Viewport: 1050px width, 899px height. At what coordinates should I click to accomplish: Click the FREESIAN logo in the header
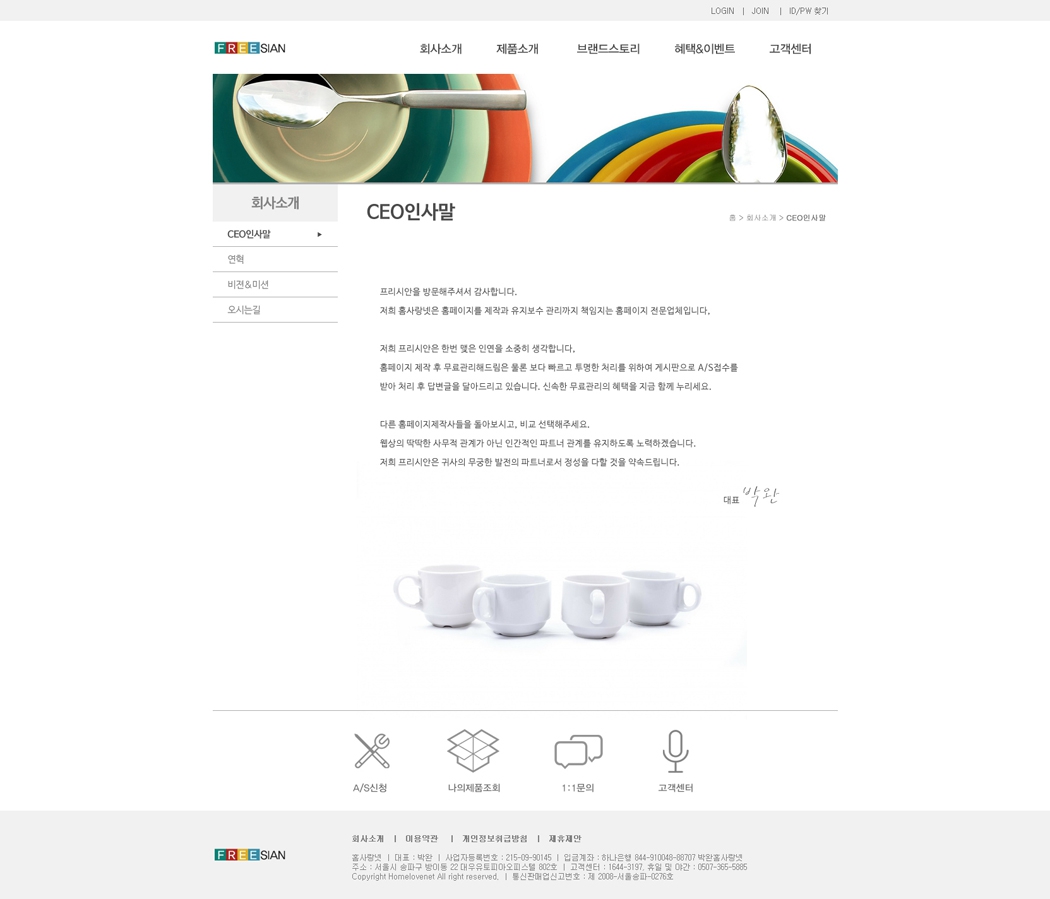tap(250, 48)
